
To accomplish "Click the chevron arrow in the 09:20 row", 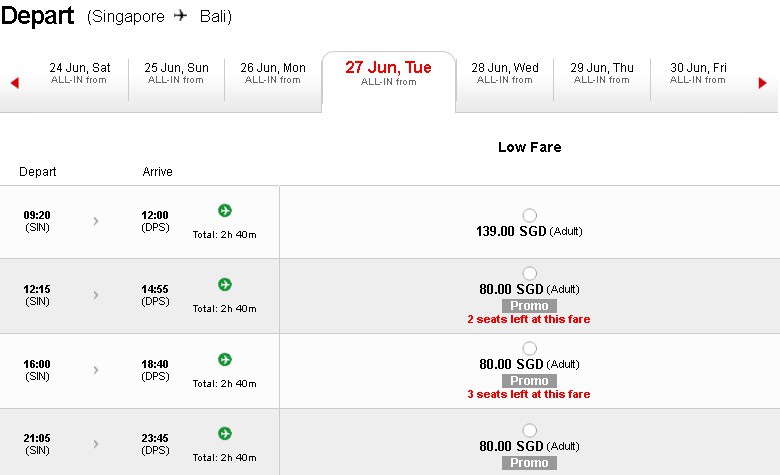I will click(96, 221).
